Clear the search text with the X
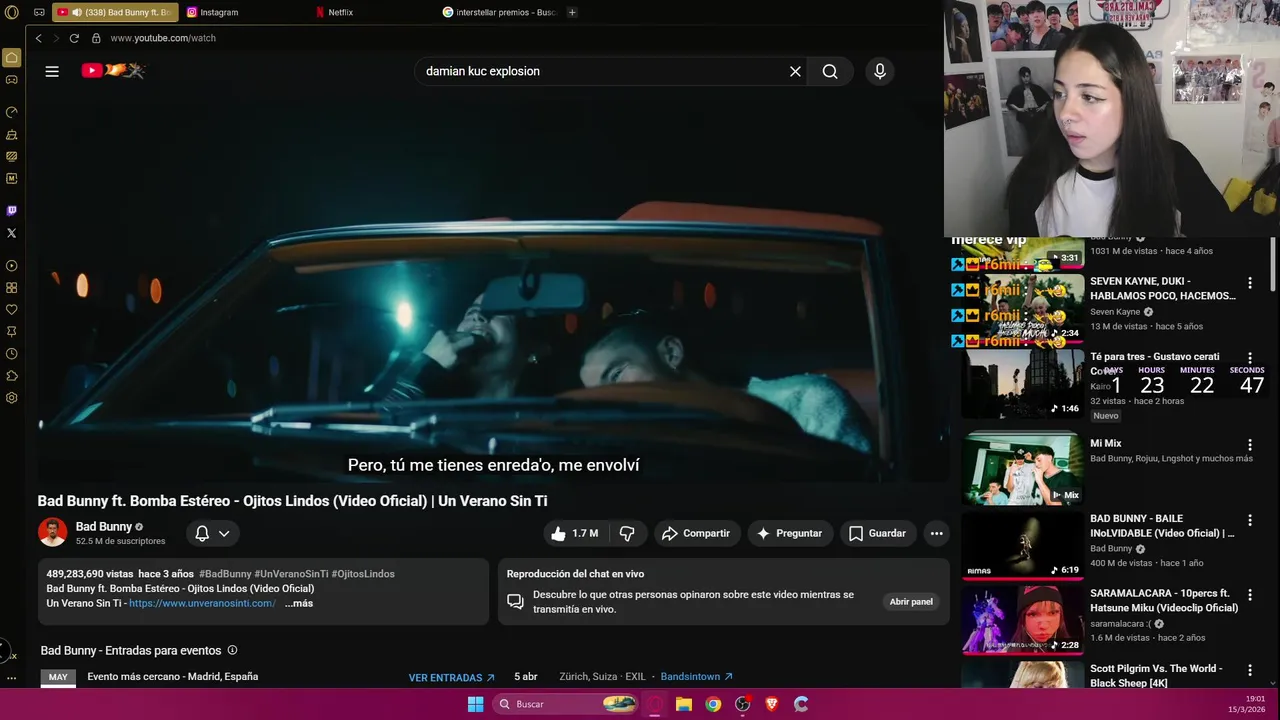The width and height of the screenshot is (1280, 720). tap(795, 71)
